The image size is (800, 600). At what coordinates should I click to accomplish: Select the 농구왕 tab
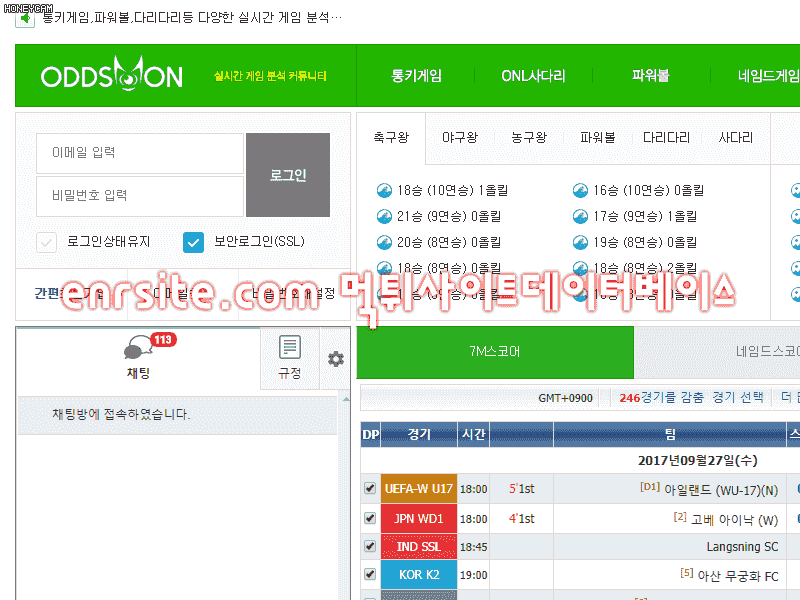point(529,138)
